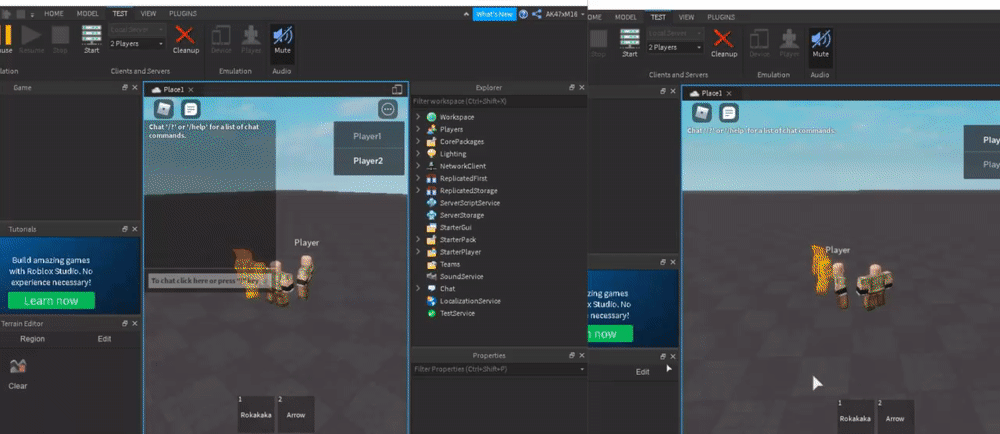Open the 2 Players dropdown in left window
This screenshot has height=434, width=1000.
[137, 44]
